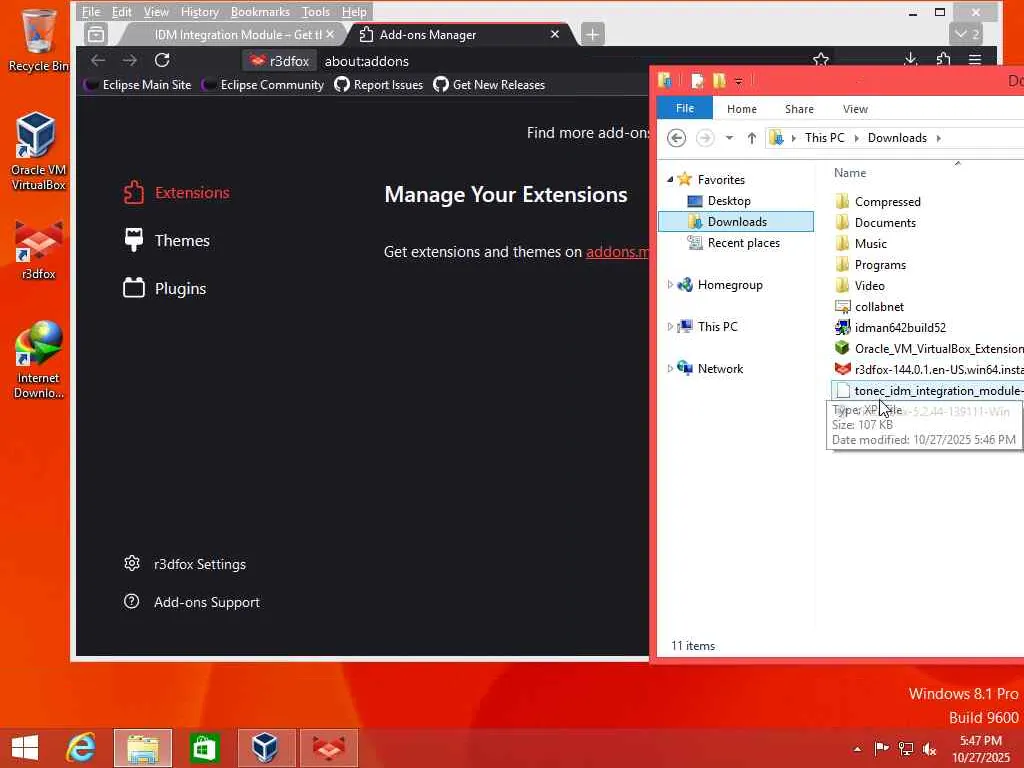The image size is (1024, 768).
Task: Open the Windows Start button
Action: (25, 748)
